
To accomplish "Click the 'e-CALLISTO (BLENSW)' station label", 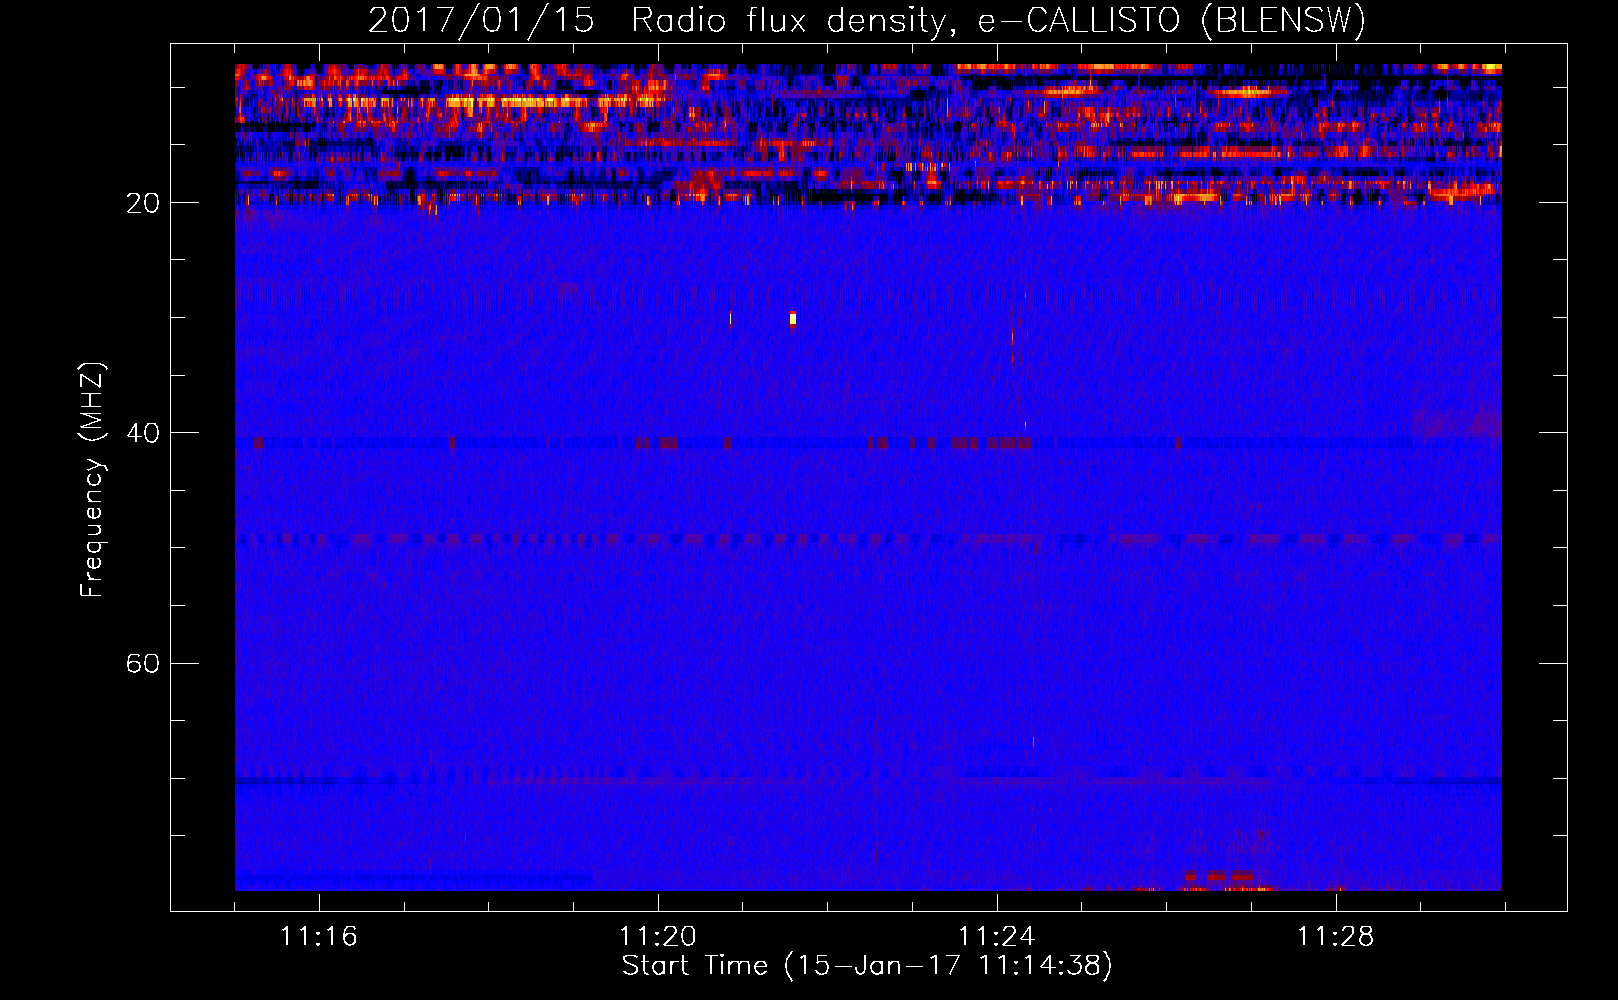I will pyautogui.click(x=1171, y=21).
